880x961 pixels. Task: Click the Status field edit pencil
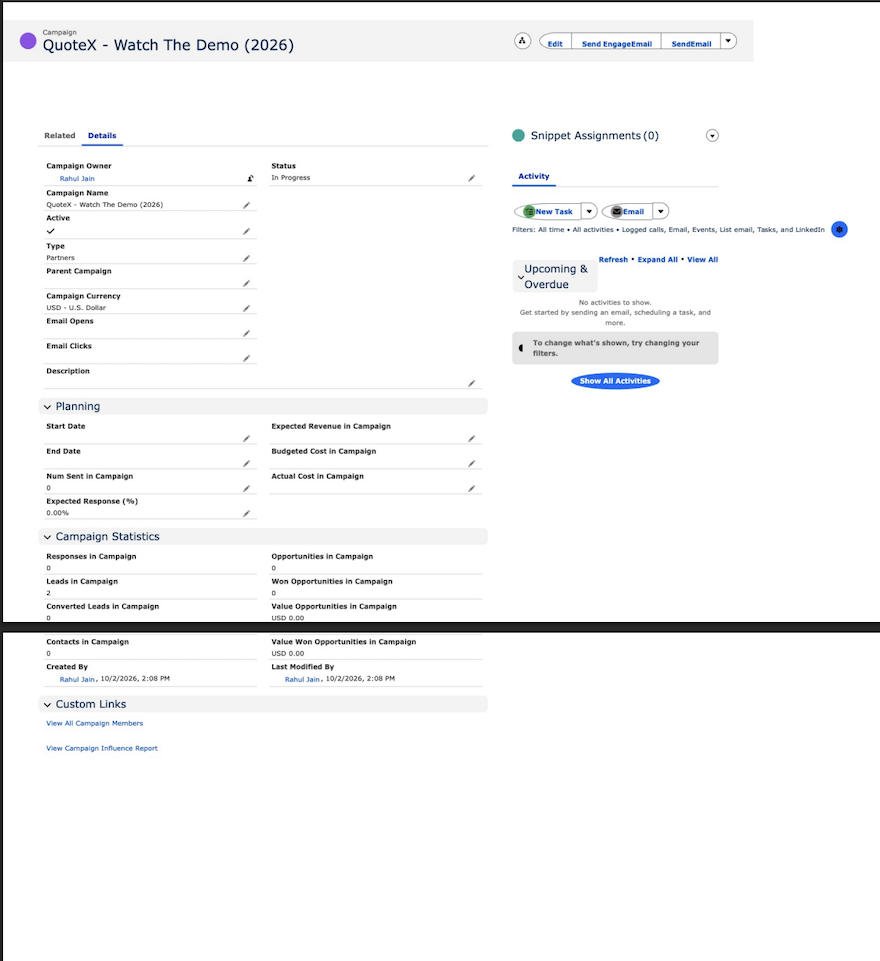471,178
